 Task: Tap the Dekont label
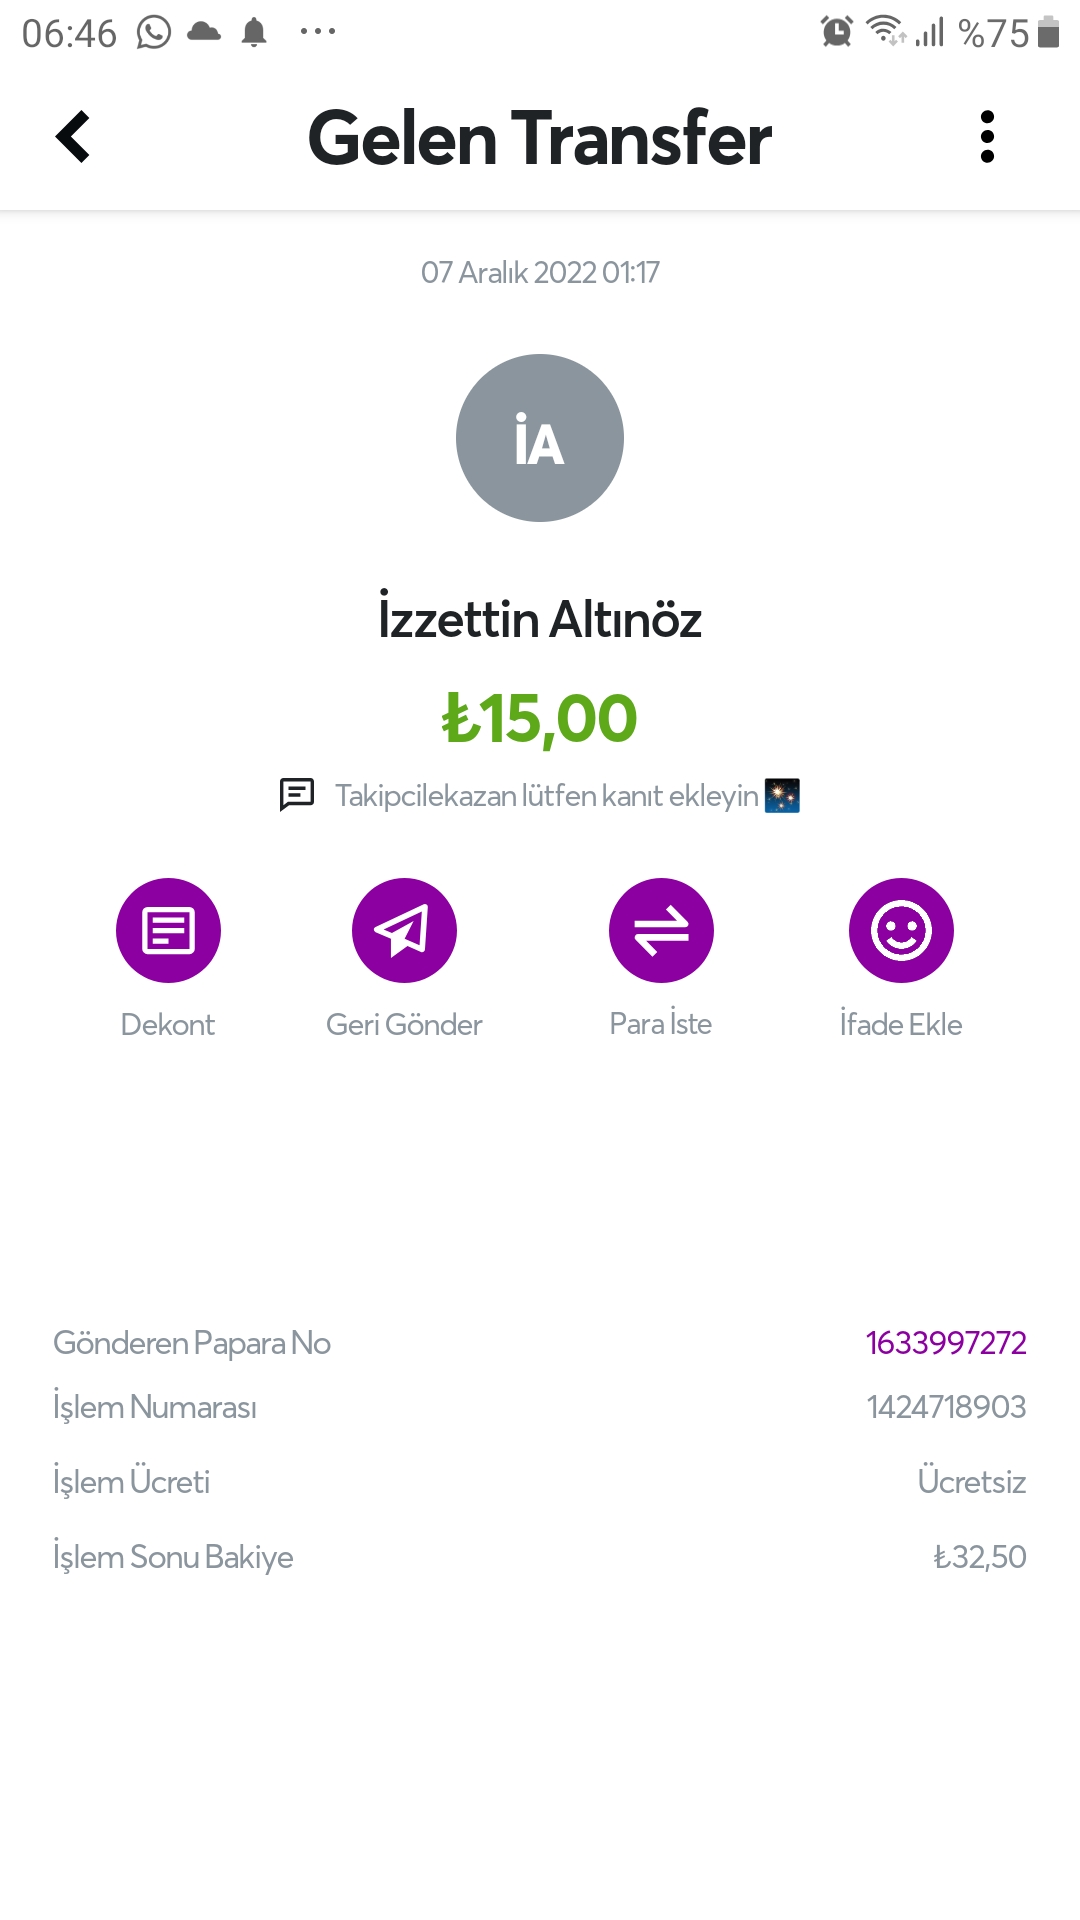(168, 1024)
